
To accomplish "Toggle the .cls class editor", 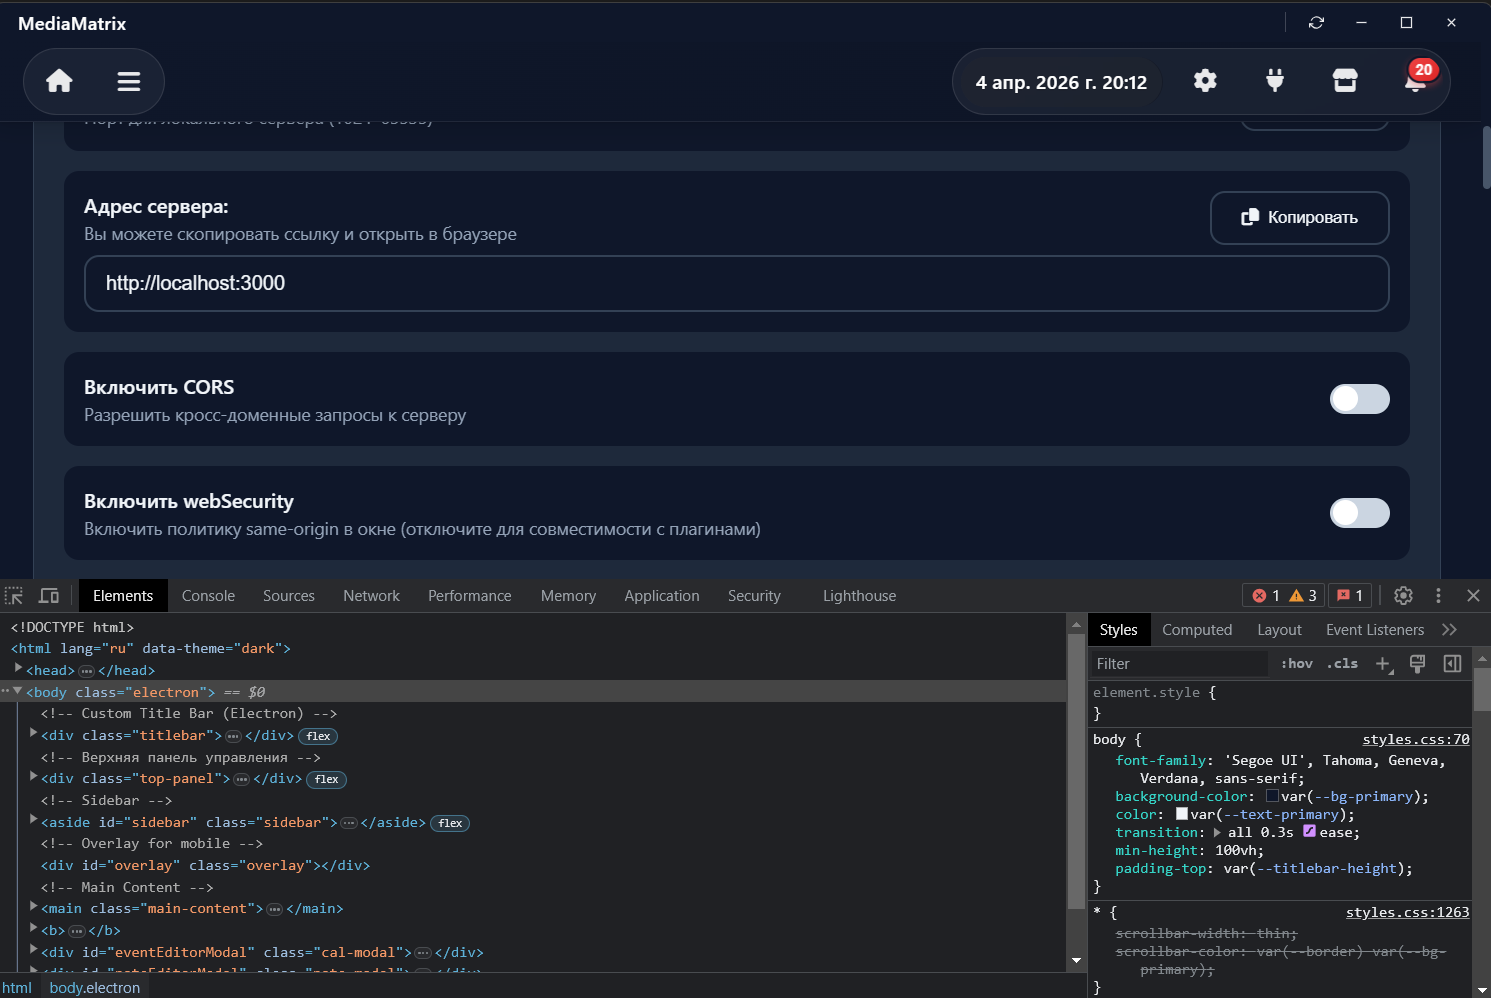I will (x=1342, y=664).
